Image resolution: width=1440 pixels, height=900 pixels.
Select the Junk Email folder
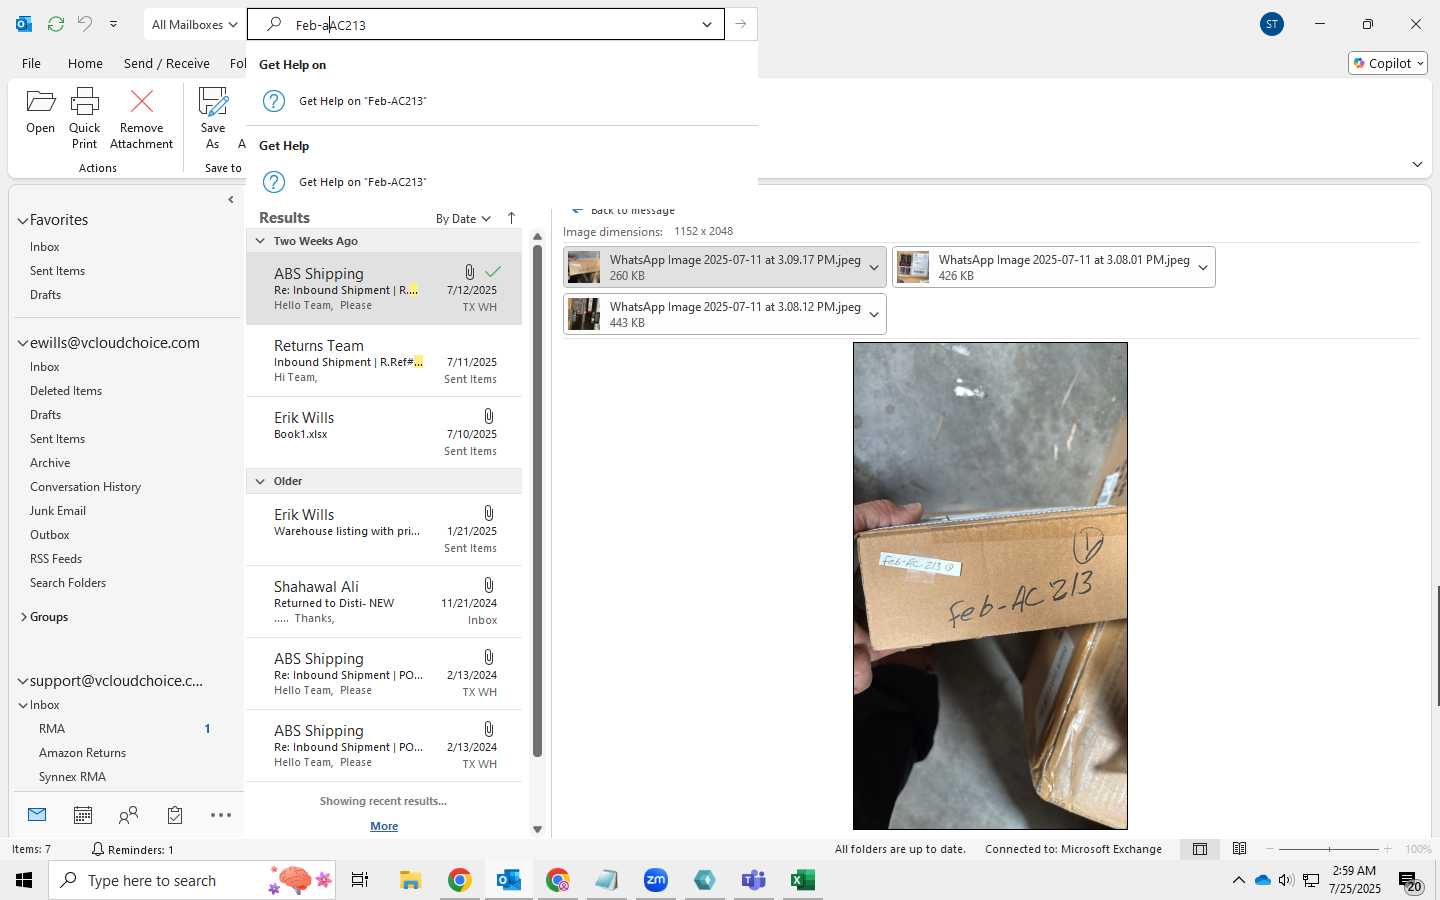(x=58, y=511)
